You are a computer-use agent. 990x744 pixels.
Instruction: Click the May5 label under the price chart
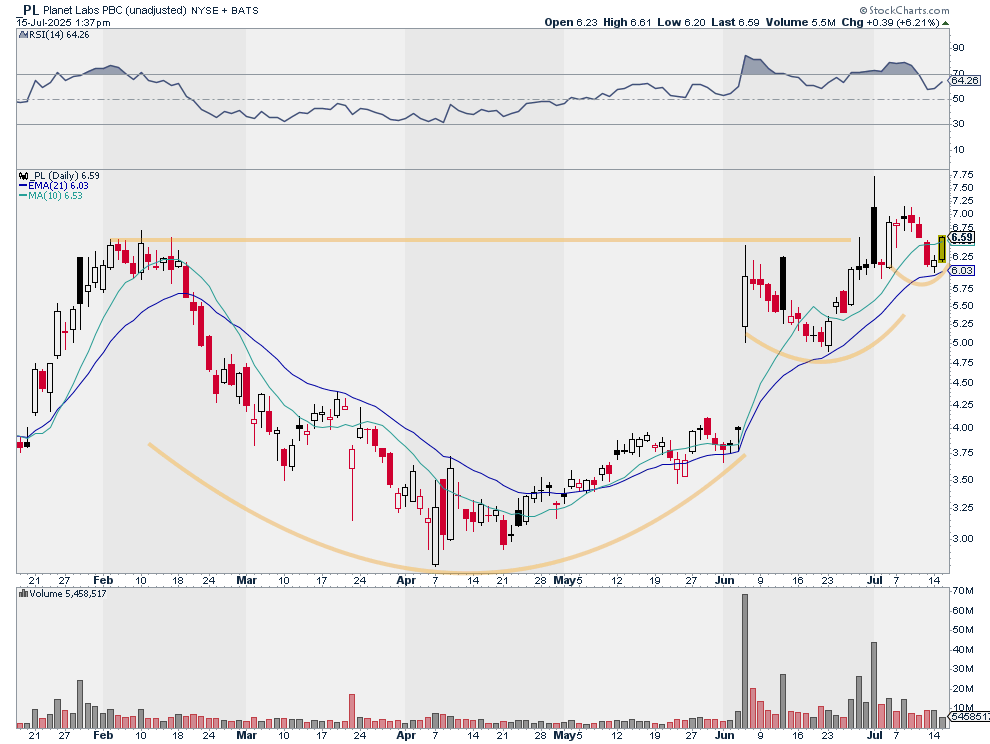(x=567, y=580)
